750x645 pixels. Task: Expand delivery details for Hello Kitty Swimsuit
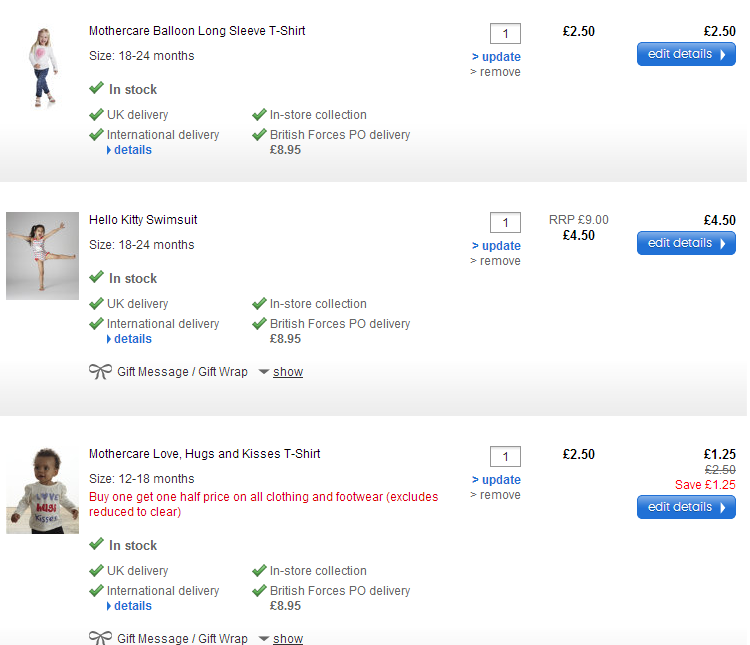pos(132,339)
